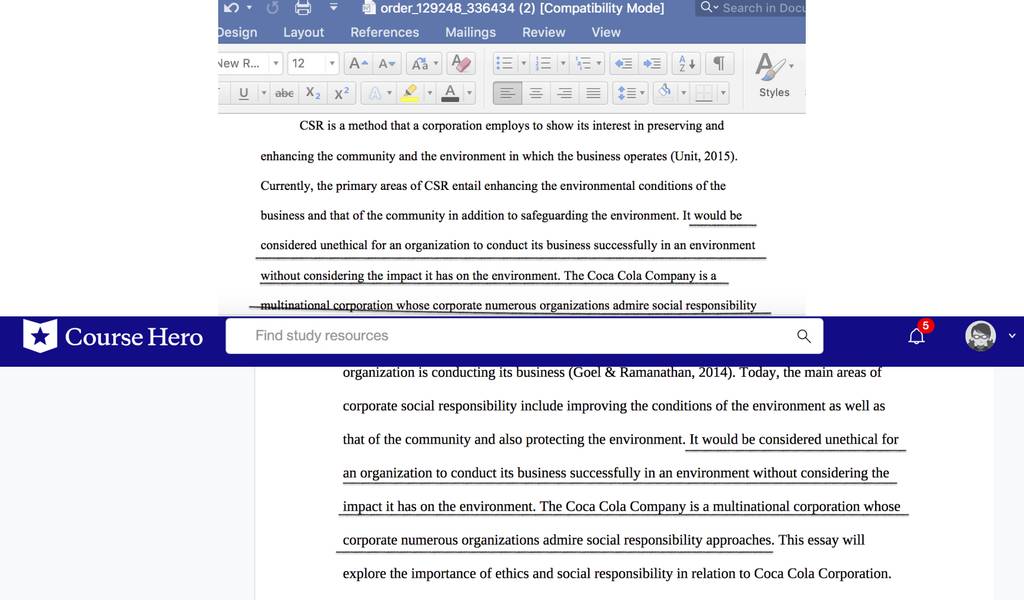The width and height of the screenshot is (1024, 600).
Task: Expand the font name dropdown
Action: [276, 63]
